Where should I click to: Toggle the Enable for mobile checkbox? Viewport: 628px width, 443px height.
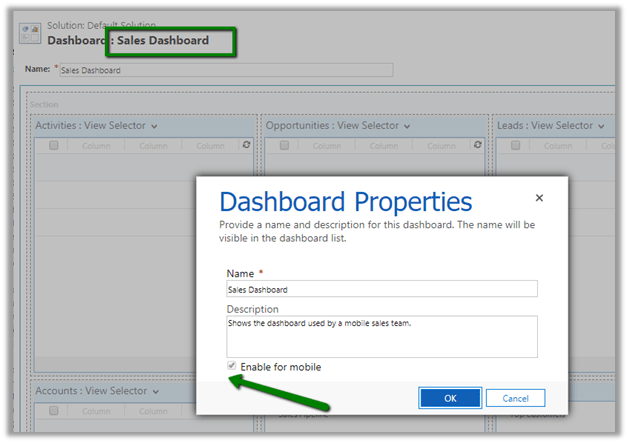click(233, 367)
